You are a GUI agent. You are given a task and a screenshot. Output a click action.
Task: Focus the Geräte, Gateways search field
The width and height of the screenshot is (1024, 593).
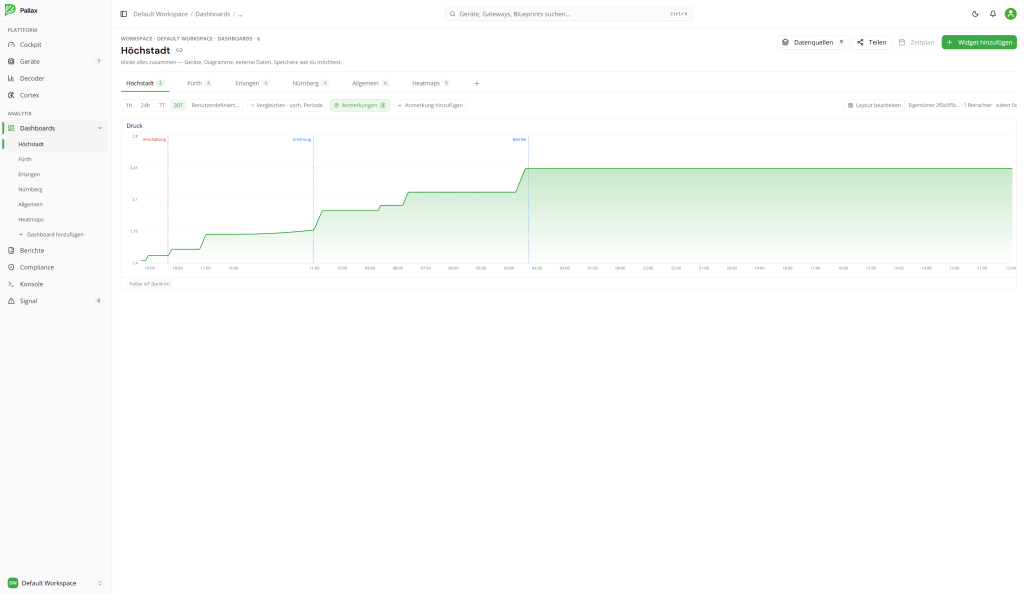pos(568,14)
